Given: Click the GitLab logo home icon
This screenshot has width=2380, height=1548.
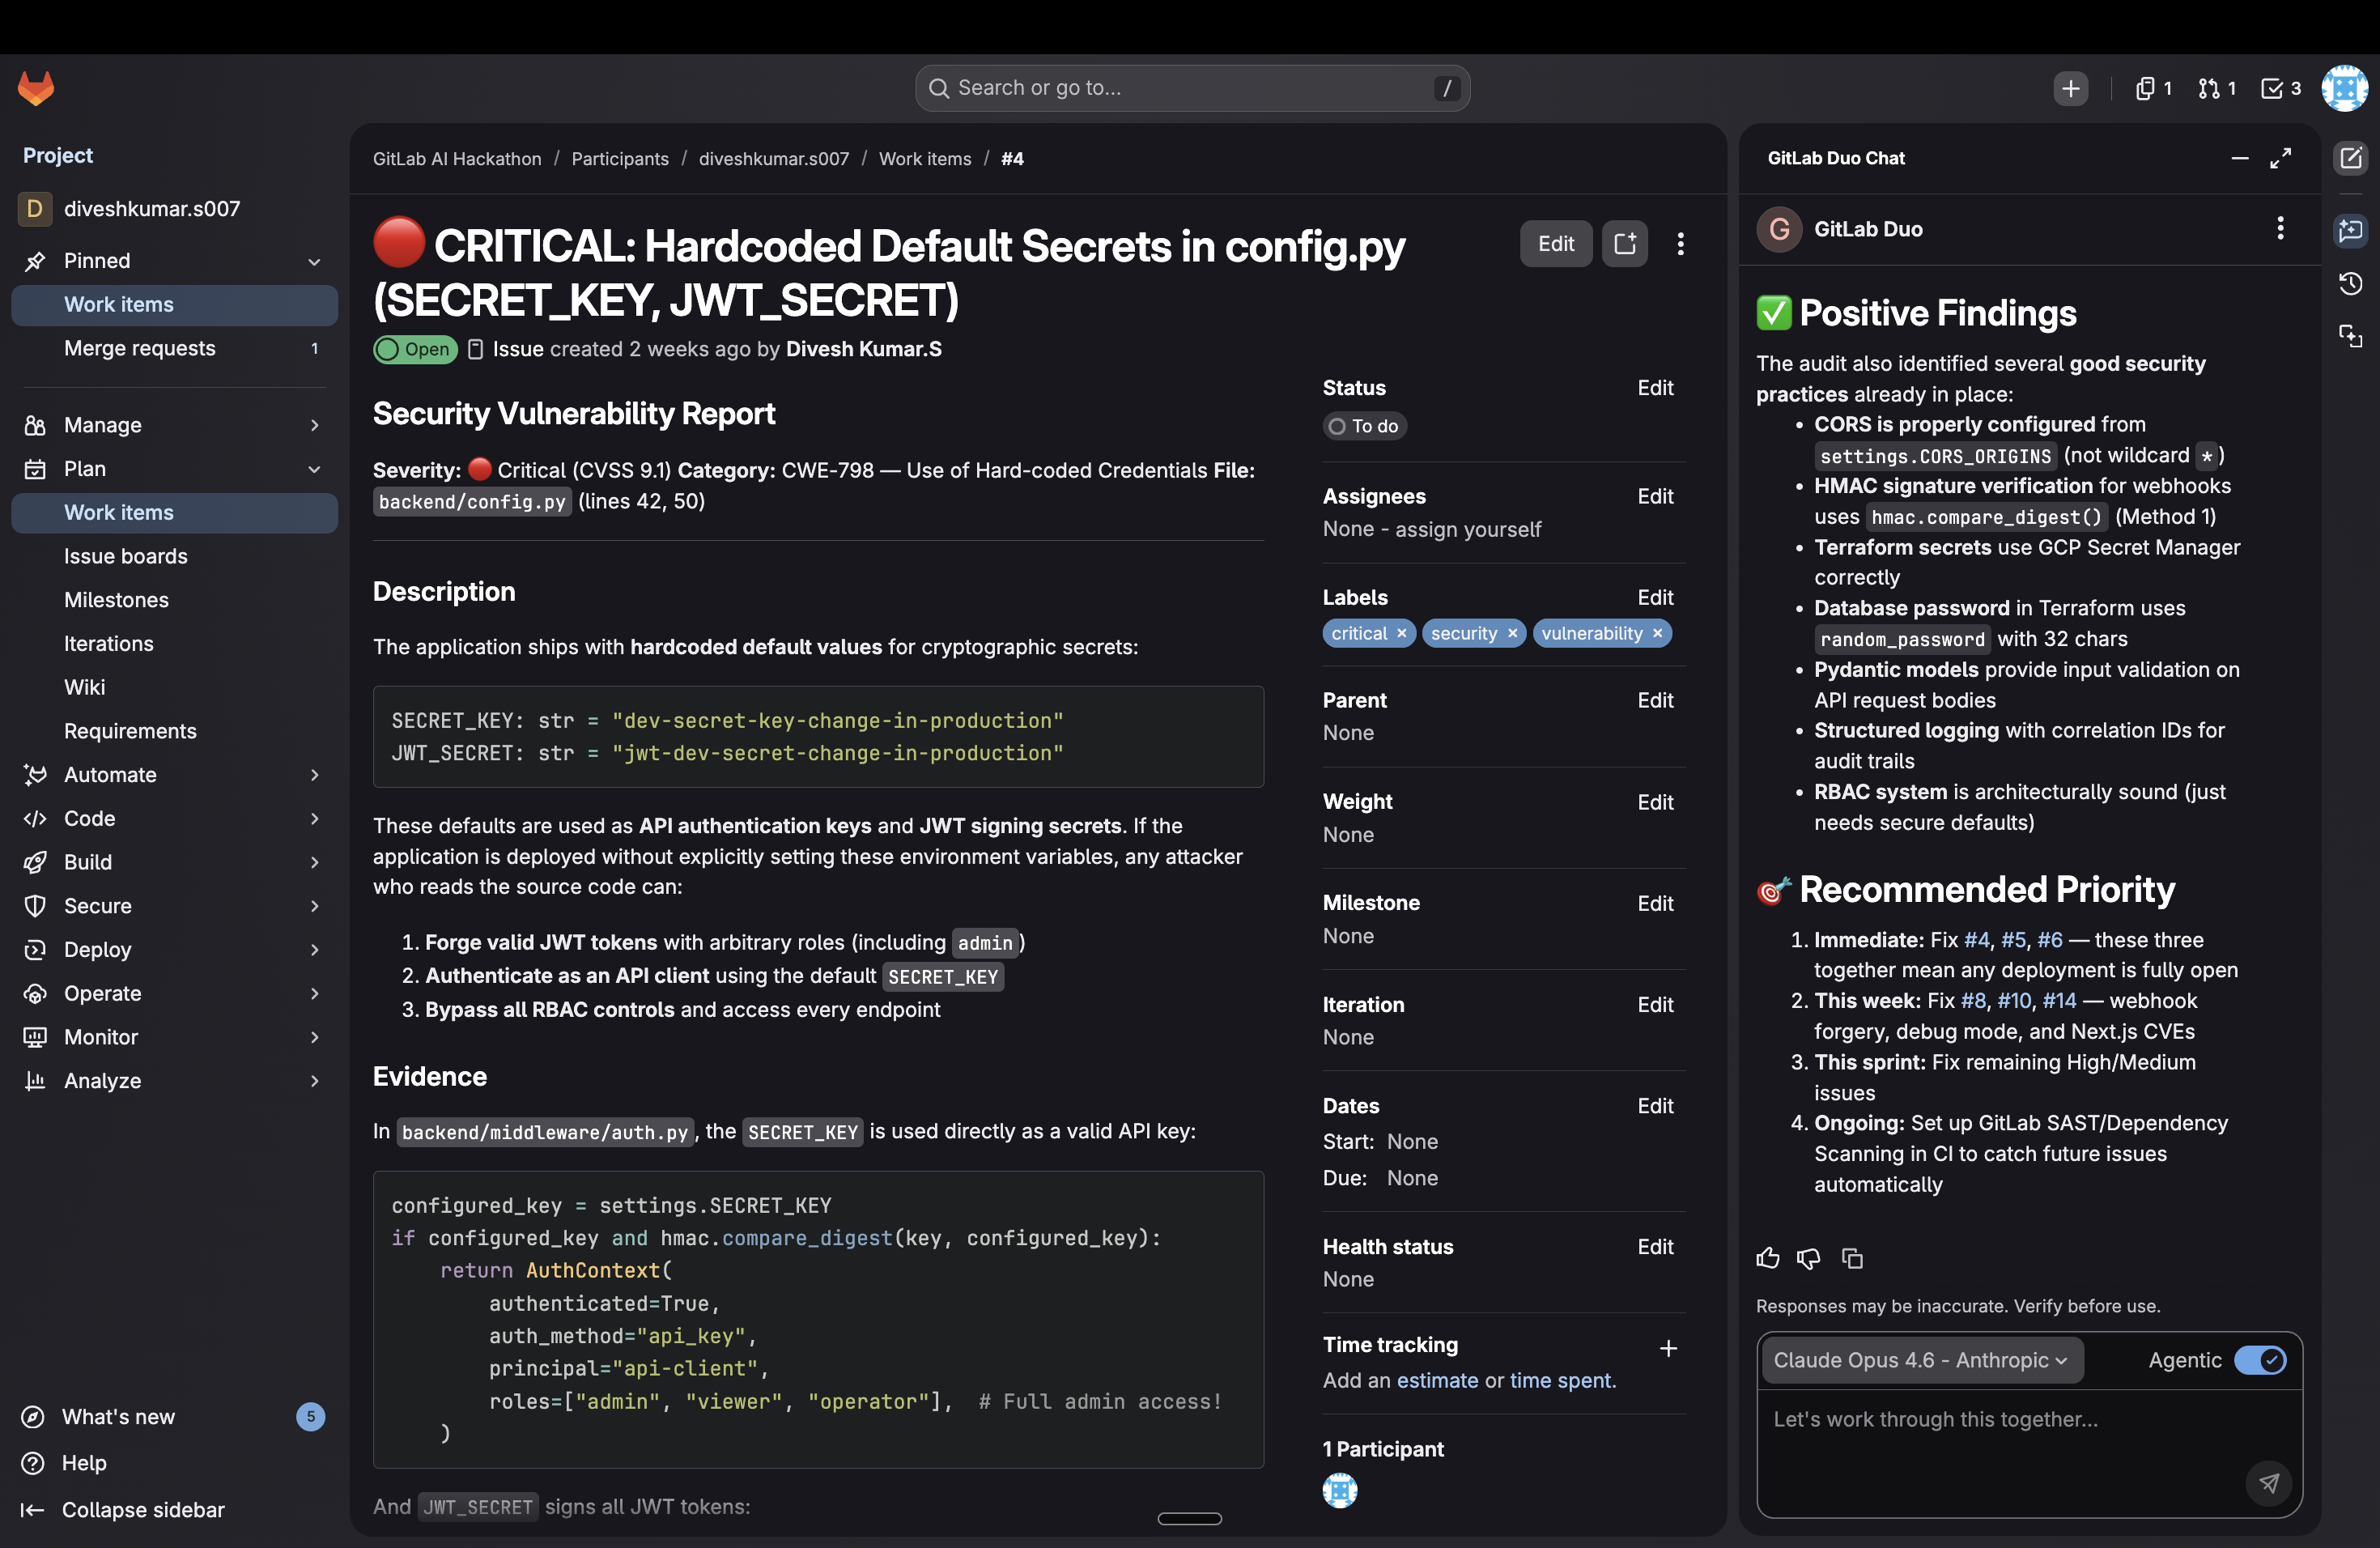Looking at the screenshot, I should [x=36, y=88].
